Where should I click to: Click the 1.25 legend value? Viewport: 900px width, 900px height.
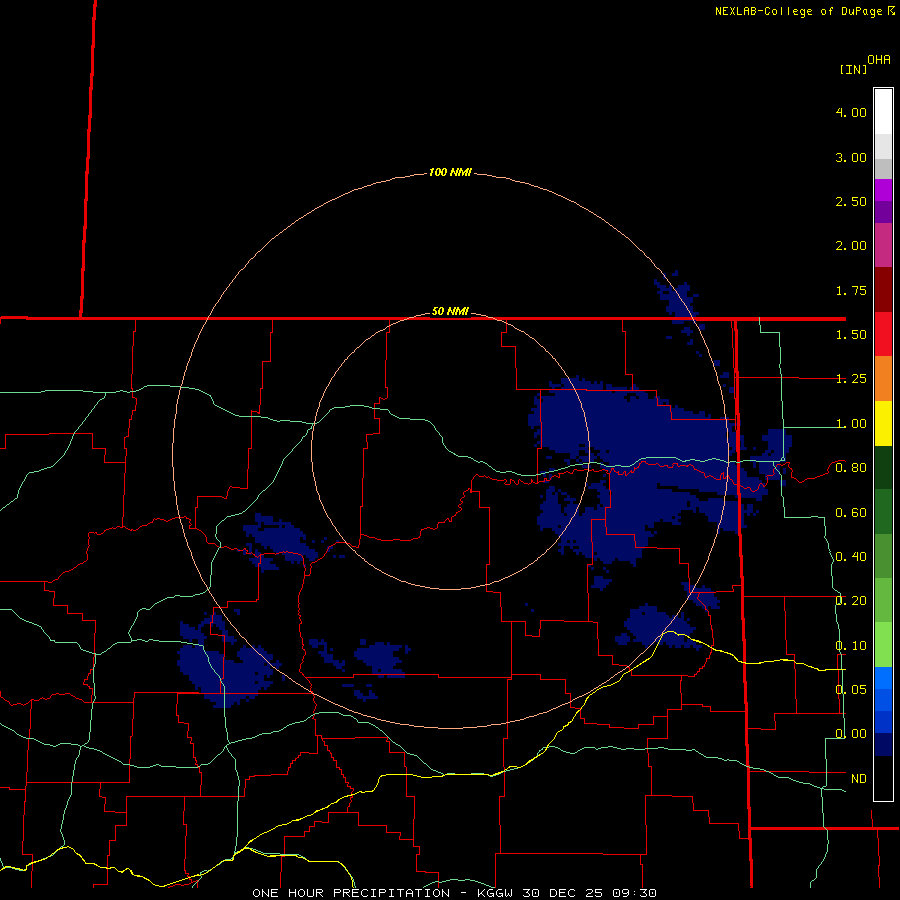(x=851, y=379)
